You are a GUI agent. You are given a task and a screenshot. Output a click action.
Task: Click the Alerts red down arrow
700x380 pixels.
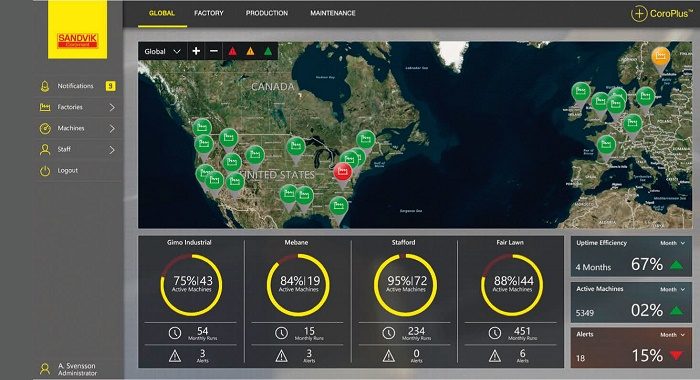pos(677,356)
